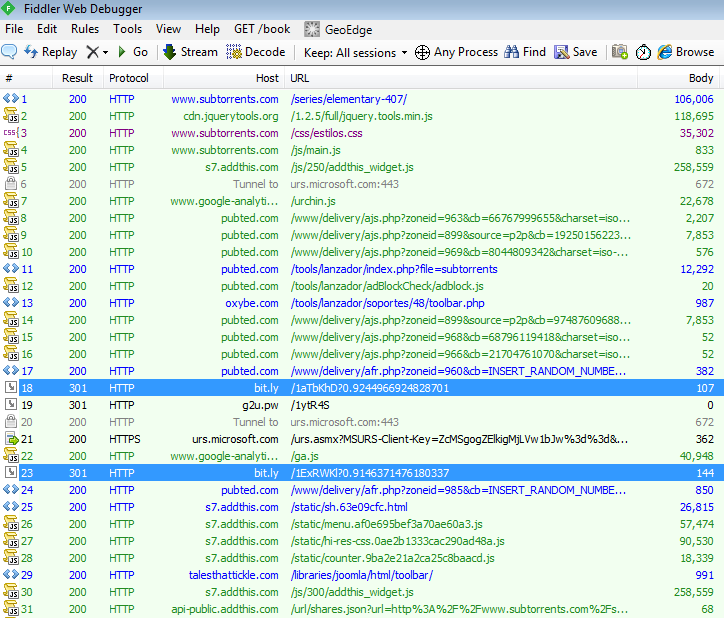The width and height of the screenshot is (724, 618).
Task: Sort by the Result column header
Action: (78, 78)
